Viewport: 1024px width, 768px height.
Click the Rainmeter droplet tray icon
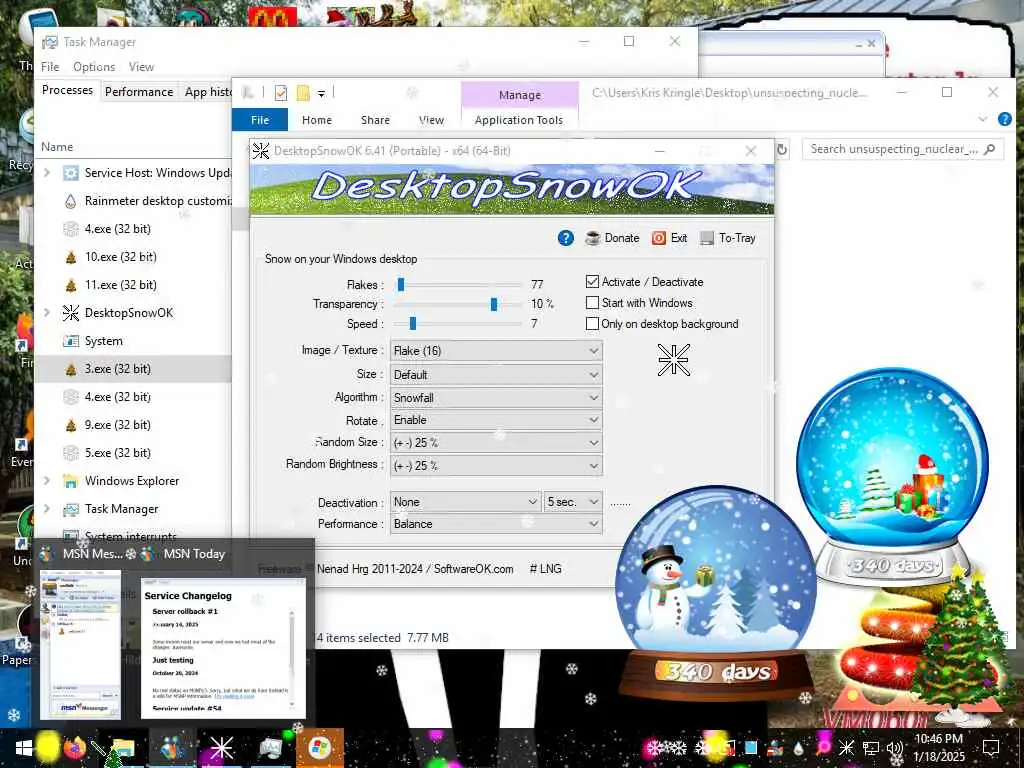click(798, 748)
